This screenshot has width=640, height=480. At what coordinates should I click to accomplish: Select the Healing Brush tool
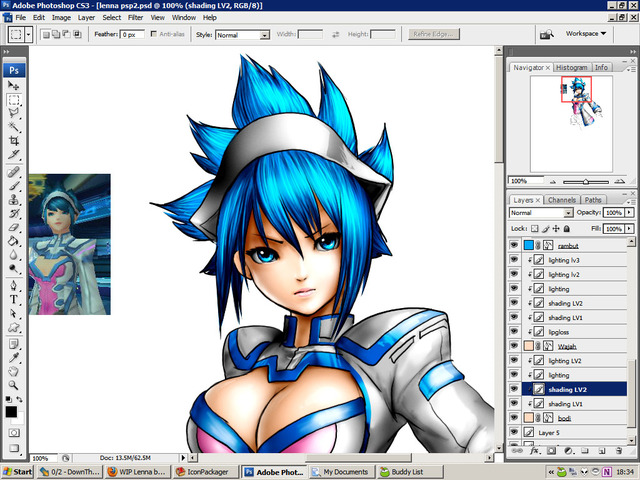pyautogui.click(x=13, y=172)
